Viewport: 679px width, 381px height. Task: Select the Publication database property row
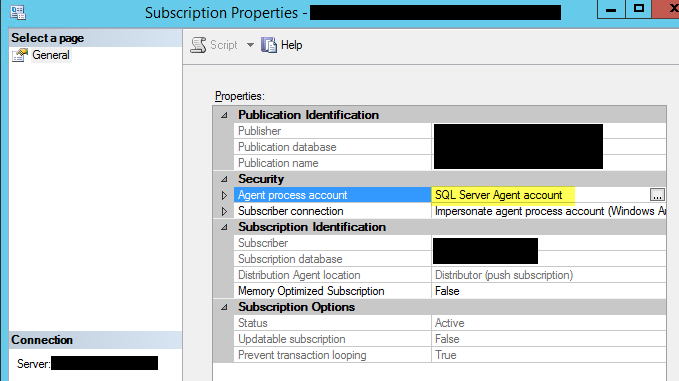[333, 147]
